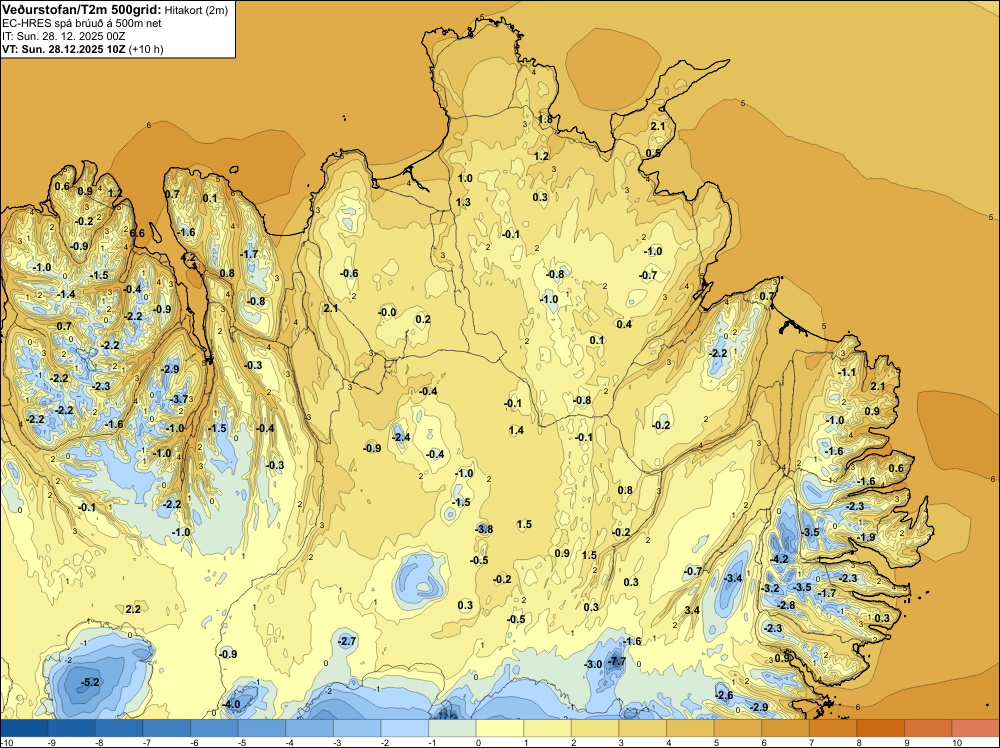The image size is (1000, 748).
Task: Click the '-4.0' temperature value
Action: coord(230,705)
